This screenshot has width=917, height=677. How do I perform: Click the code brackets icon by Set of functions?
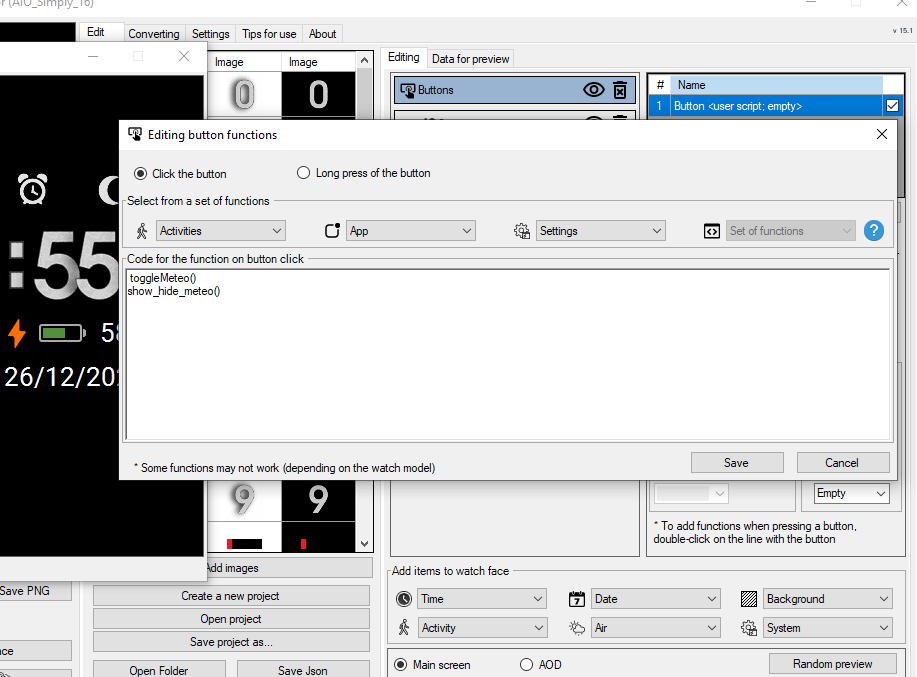pyautogui.click(x=712, y=232)
